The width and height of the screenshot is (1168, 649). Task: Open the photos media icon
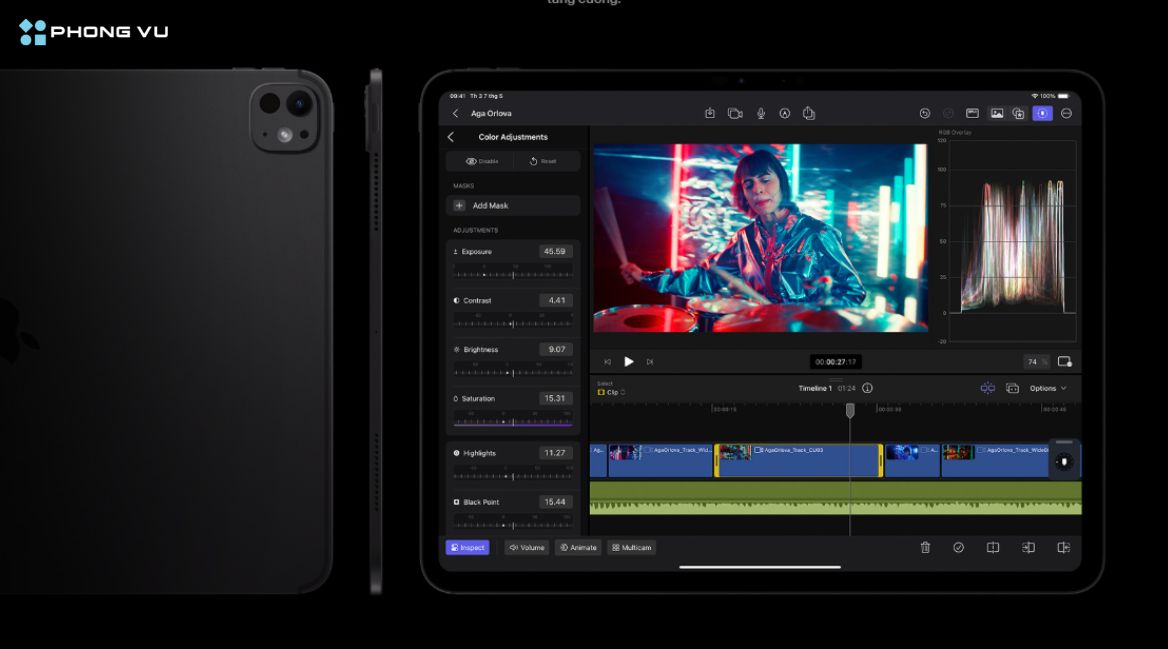[x=997, y=113]
